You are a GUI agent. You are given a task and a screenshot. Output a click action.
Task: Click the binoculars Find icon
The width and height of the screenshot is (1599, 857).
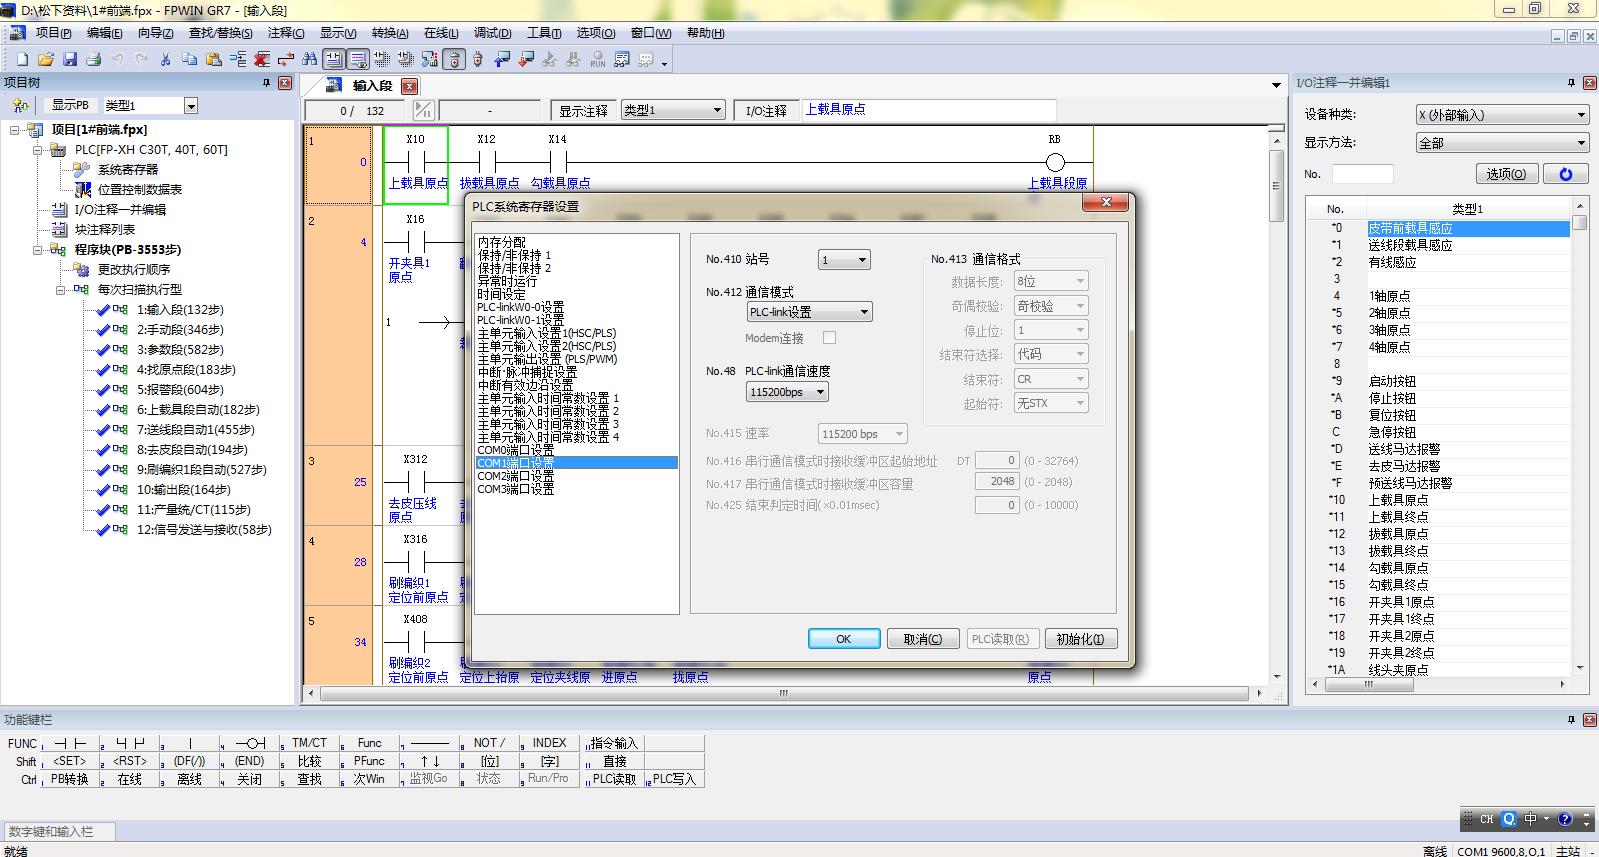pos(310,60)
